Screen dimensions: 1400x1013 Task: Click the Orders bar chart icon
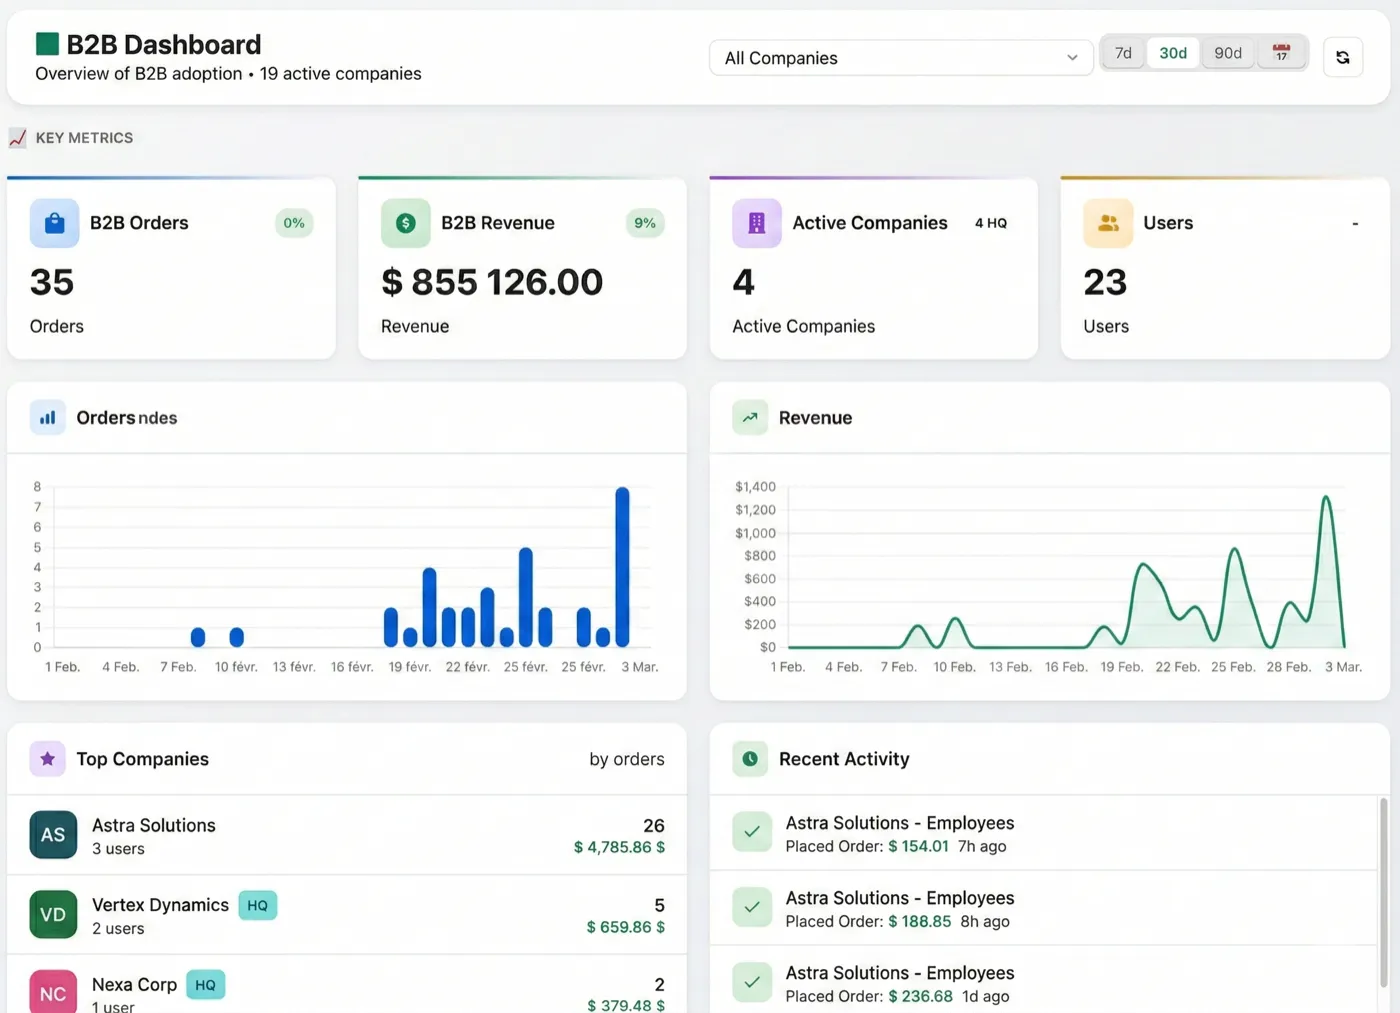tap(47, 417)
